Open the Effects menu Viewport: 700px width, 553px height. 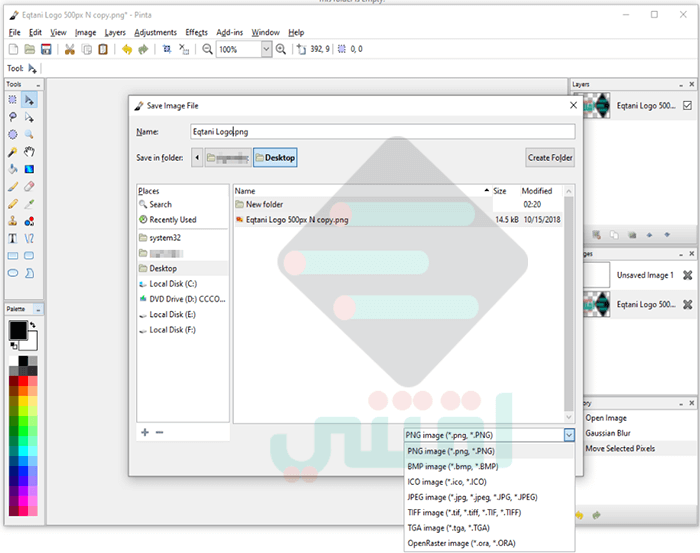pyautogui.click(x=196, y=33)
